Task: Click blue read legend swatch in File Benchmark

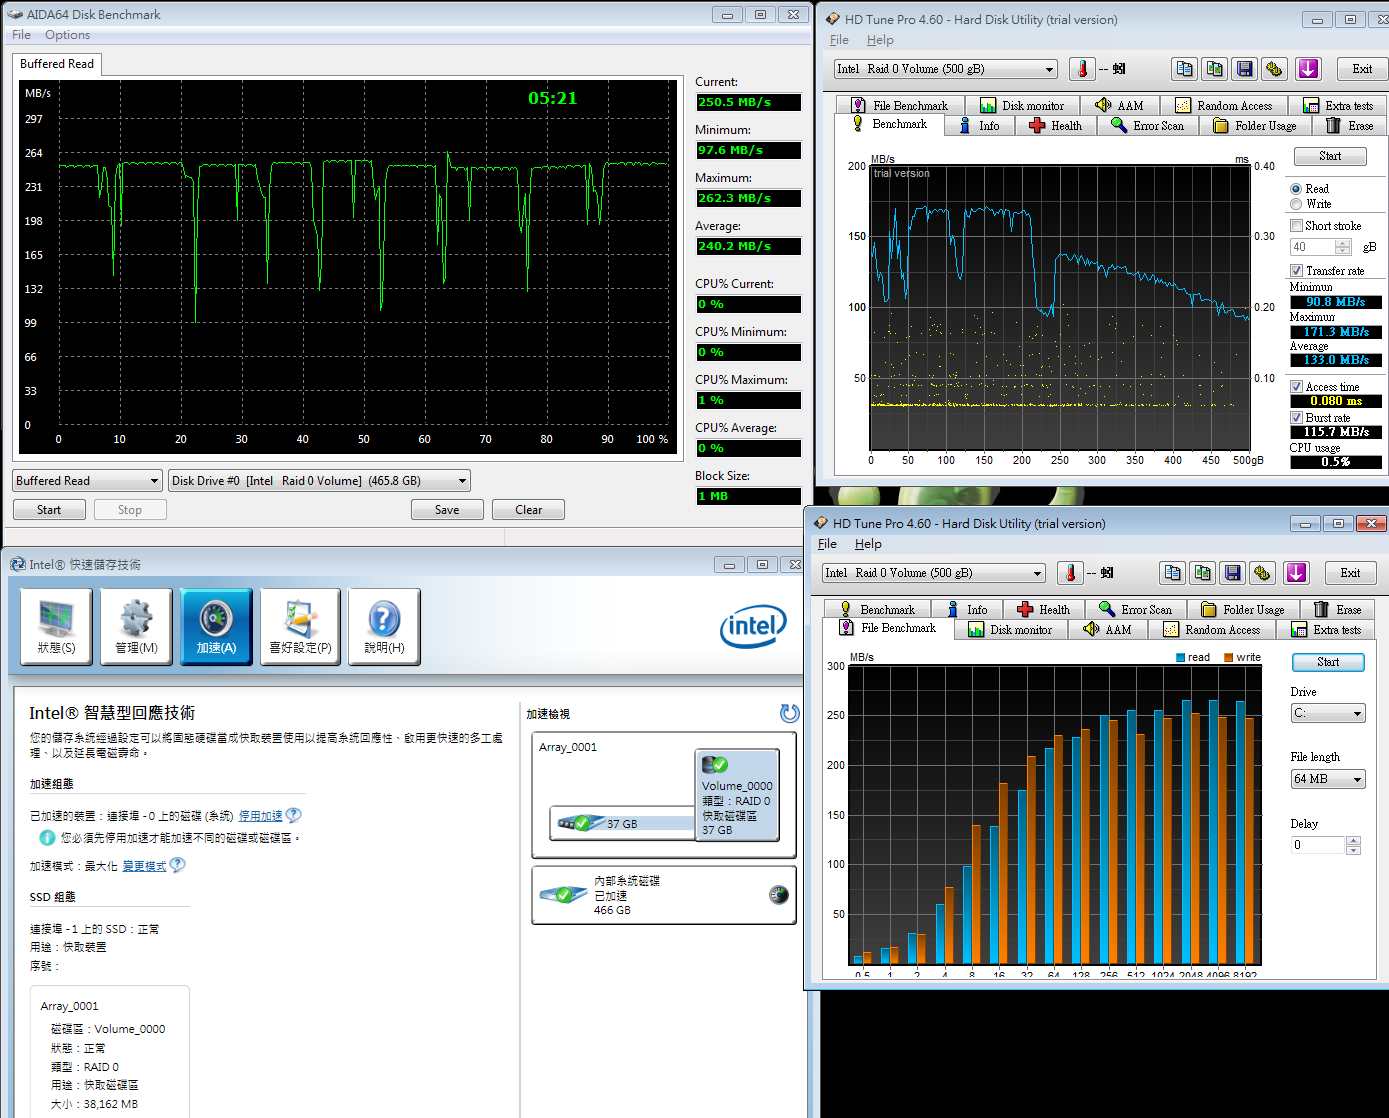Action: pyautogui.click(x=1181, y=658)
